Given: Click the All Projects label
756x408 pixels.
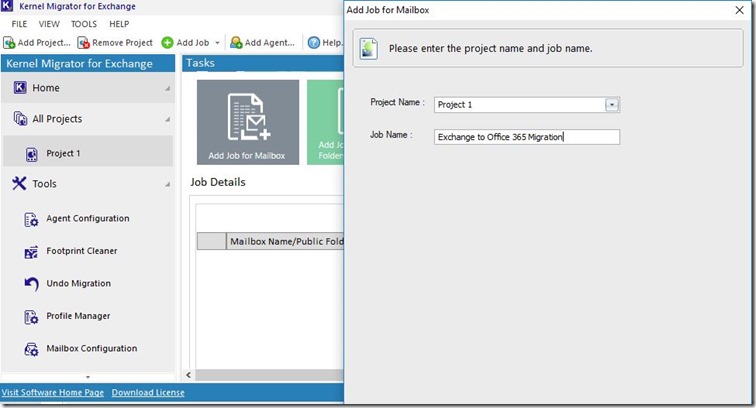Looking at the screenshot, I should coord(57,119).
